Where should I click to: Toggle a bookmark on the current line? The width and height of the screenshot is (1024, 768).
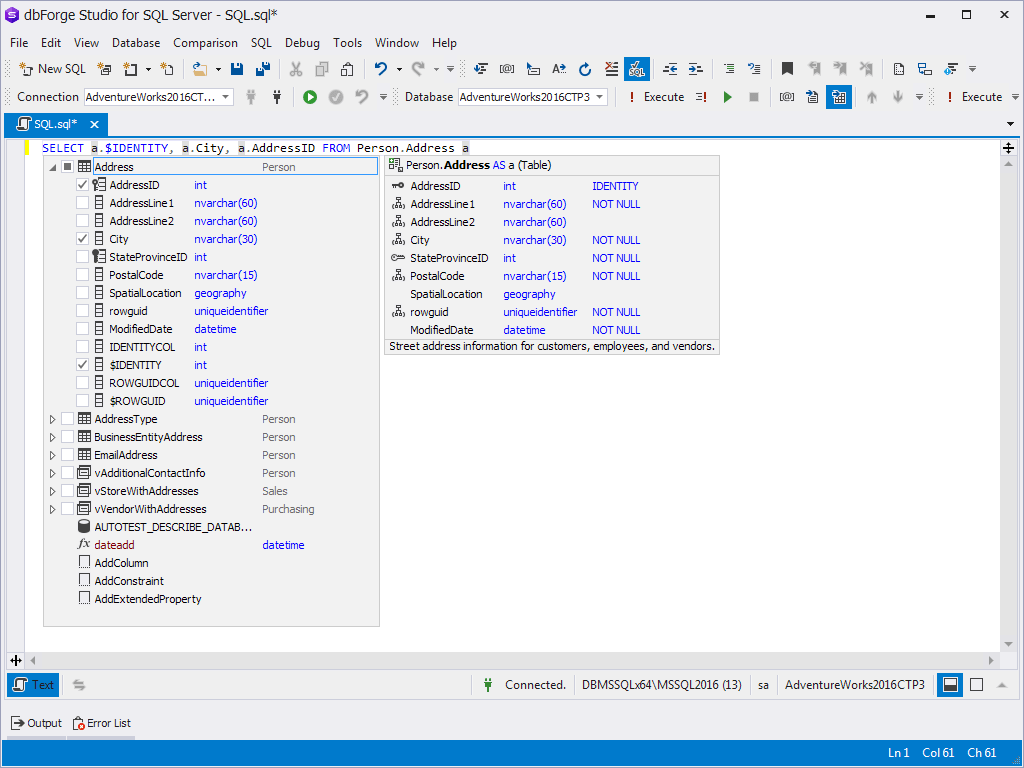[787, 69]
